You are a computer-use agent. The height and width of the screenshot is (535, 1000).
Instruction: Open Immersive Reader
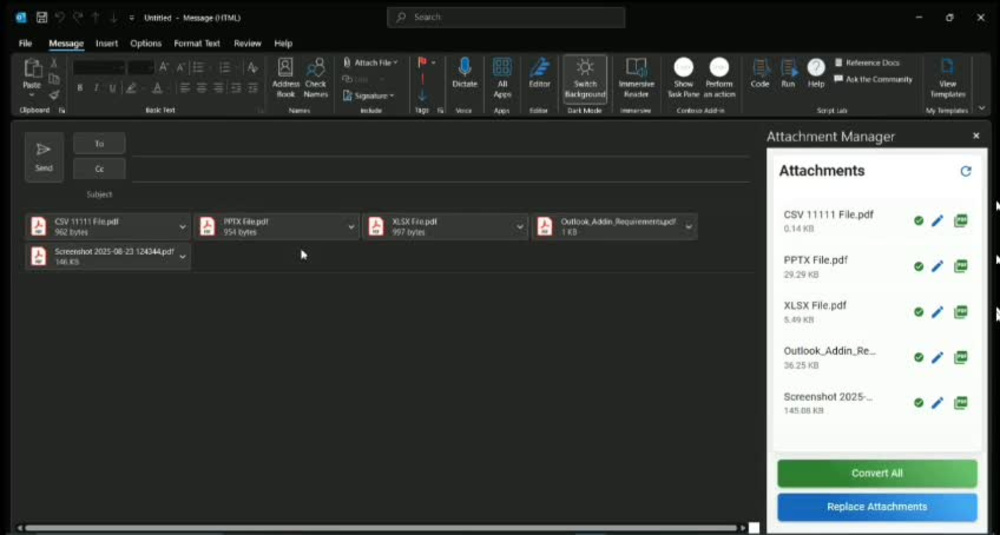(x=636, y=78)
